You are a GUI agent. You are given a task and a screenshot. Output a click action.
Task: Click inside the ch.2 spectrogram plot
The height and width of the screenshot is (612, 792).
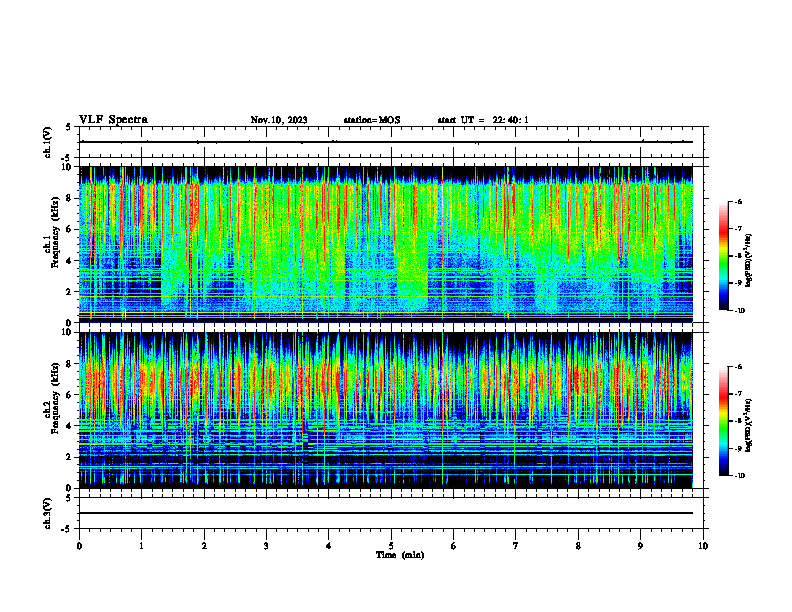pyautogui.click(x=386, y=410)
